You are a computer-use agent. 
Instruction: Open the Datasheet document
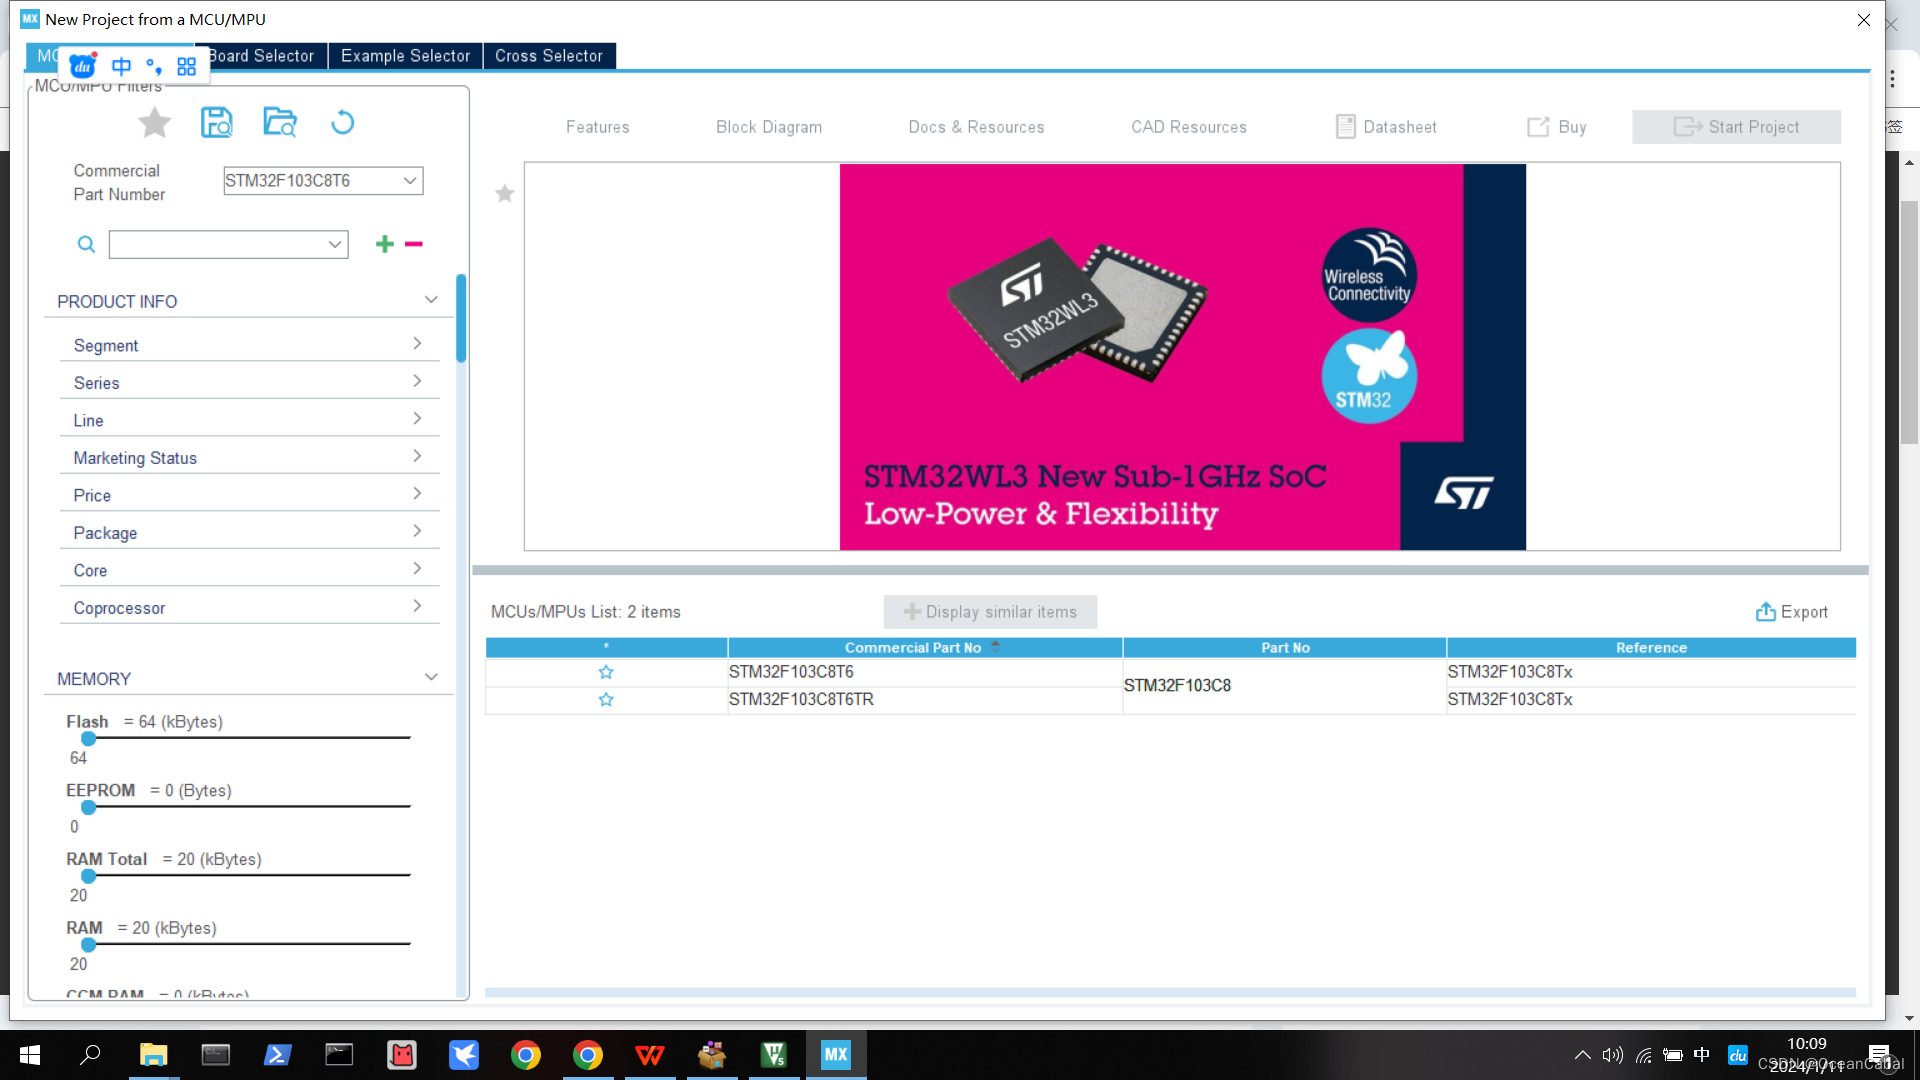[x=1386, y=127]
